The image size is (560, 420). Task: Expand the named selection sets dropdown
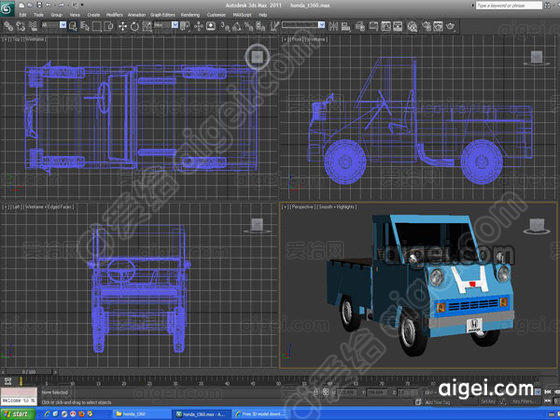tap(303, 25)
